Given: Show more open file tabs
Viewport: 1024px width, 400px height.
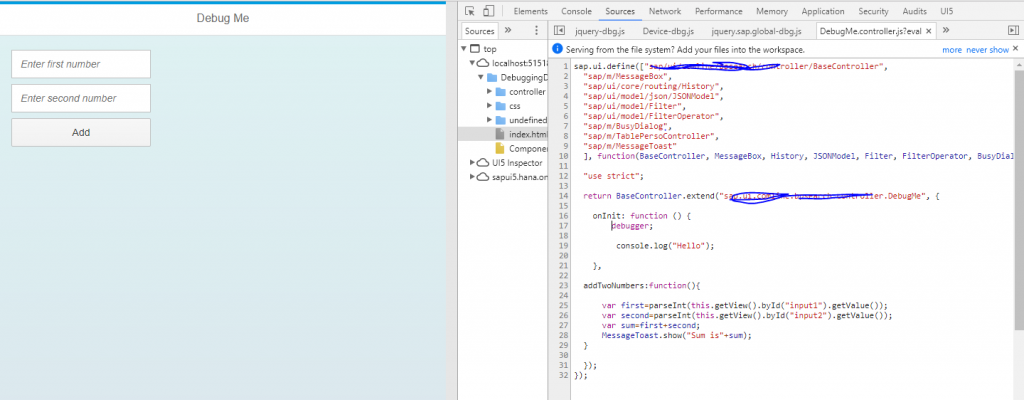Looking at the screenshot, I should point(946,30).
